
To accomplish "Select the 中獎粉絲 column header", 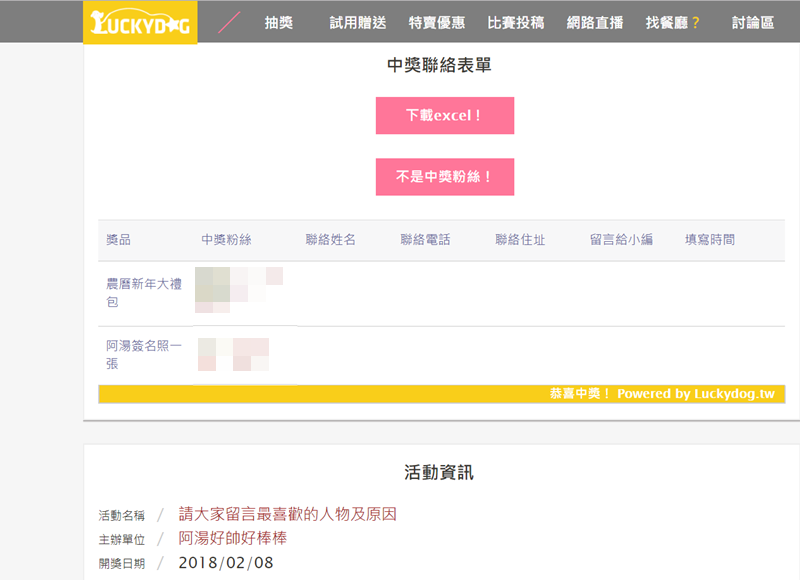I will (227, 240).
